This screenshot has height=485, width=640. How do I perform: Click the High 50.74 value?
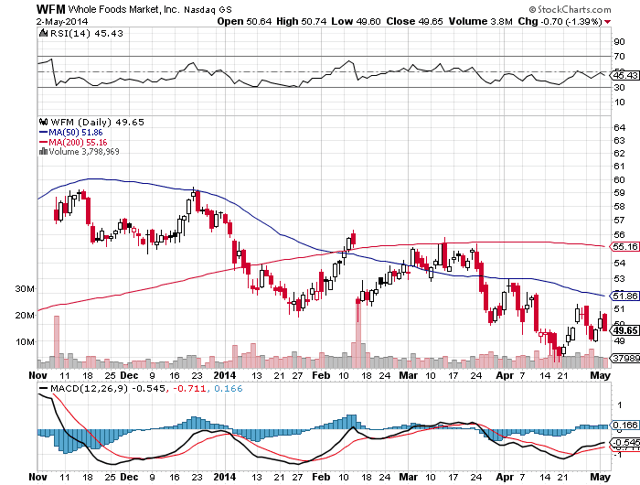click(x=301, y=21)
